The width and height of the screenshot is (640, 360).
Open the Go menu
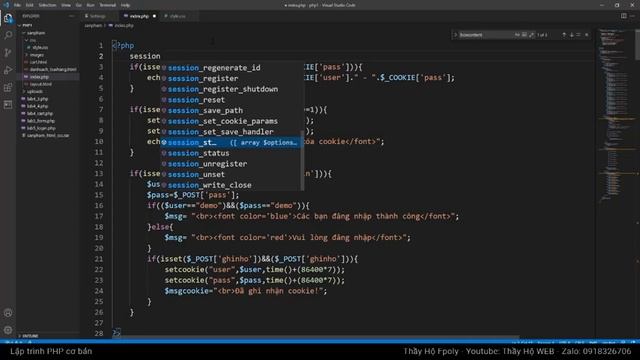point(79,5)
